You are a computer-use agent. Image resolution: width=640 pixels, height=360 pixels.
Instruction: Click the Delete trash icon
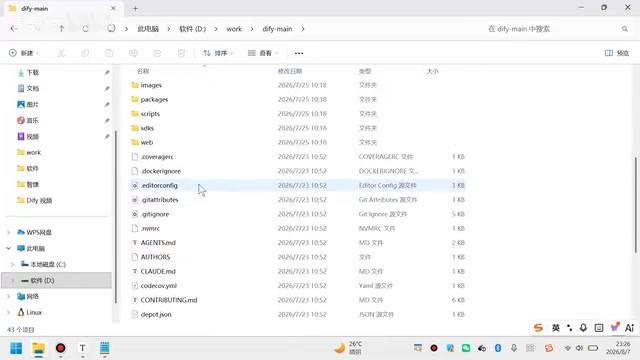click(181, 53)
